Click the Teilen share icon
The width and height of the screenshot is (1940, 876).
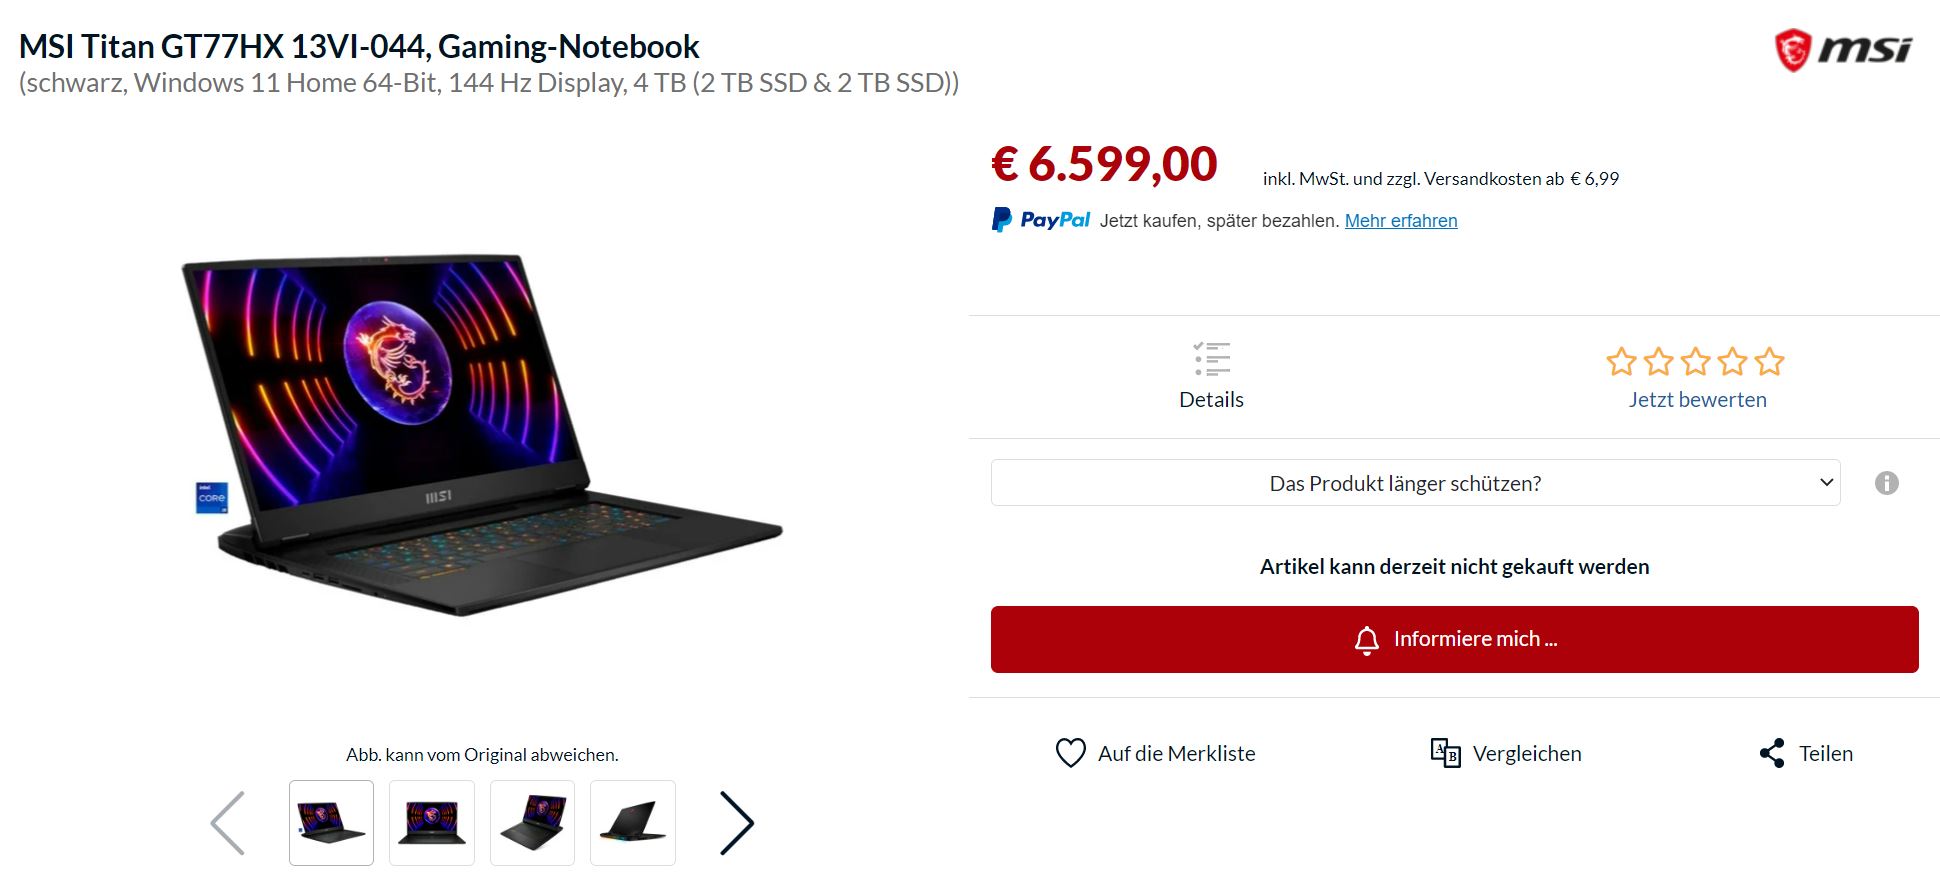point(1772,753)
